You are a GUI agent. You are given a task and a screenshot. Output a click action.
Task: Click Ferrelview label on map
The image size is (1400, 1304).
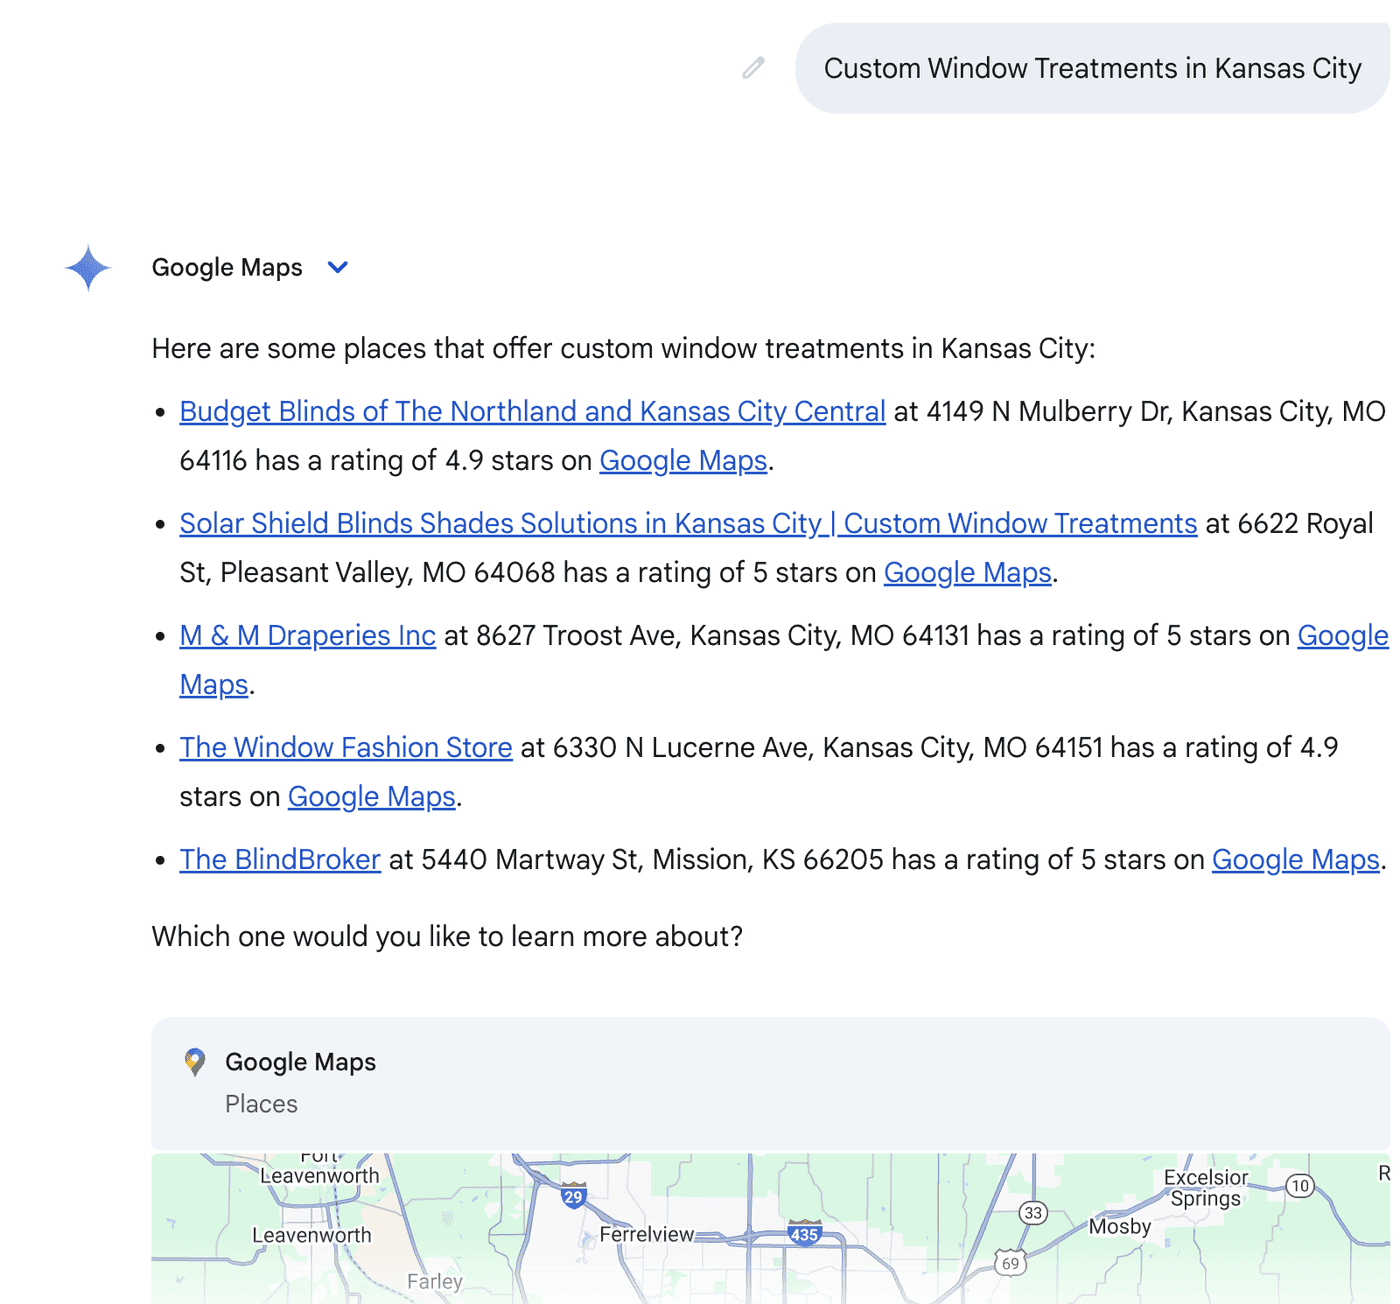646,1234
